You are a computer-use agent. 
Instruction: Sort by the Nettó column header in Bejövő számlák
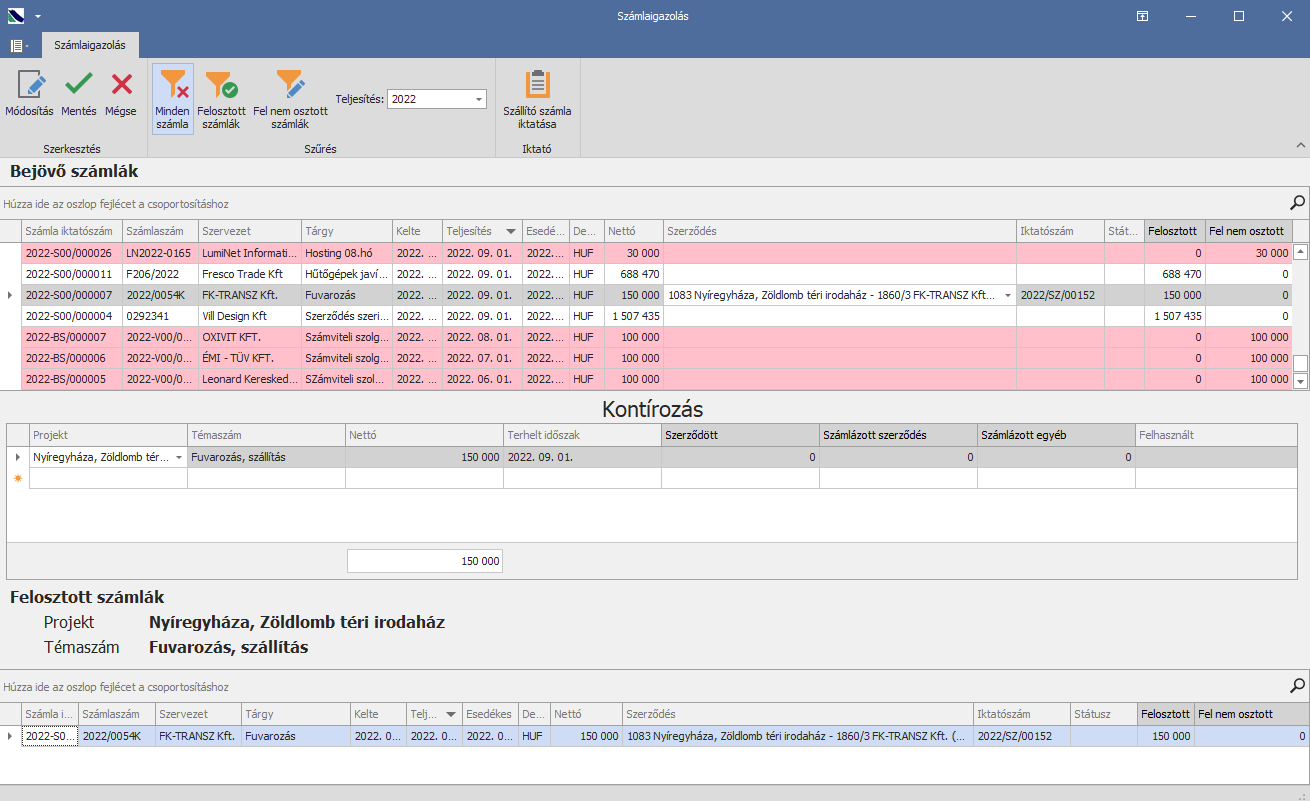point(632,231)
